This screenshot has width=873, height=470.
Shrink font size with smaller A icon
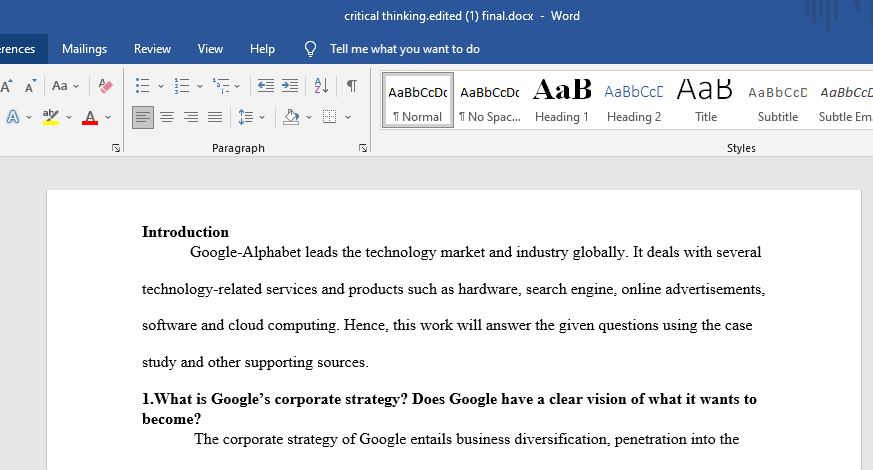(30, 86)
